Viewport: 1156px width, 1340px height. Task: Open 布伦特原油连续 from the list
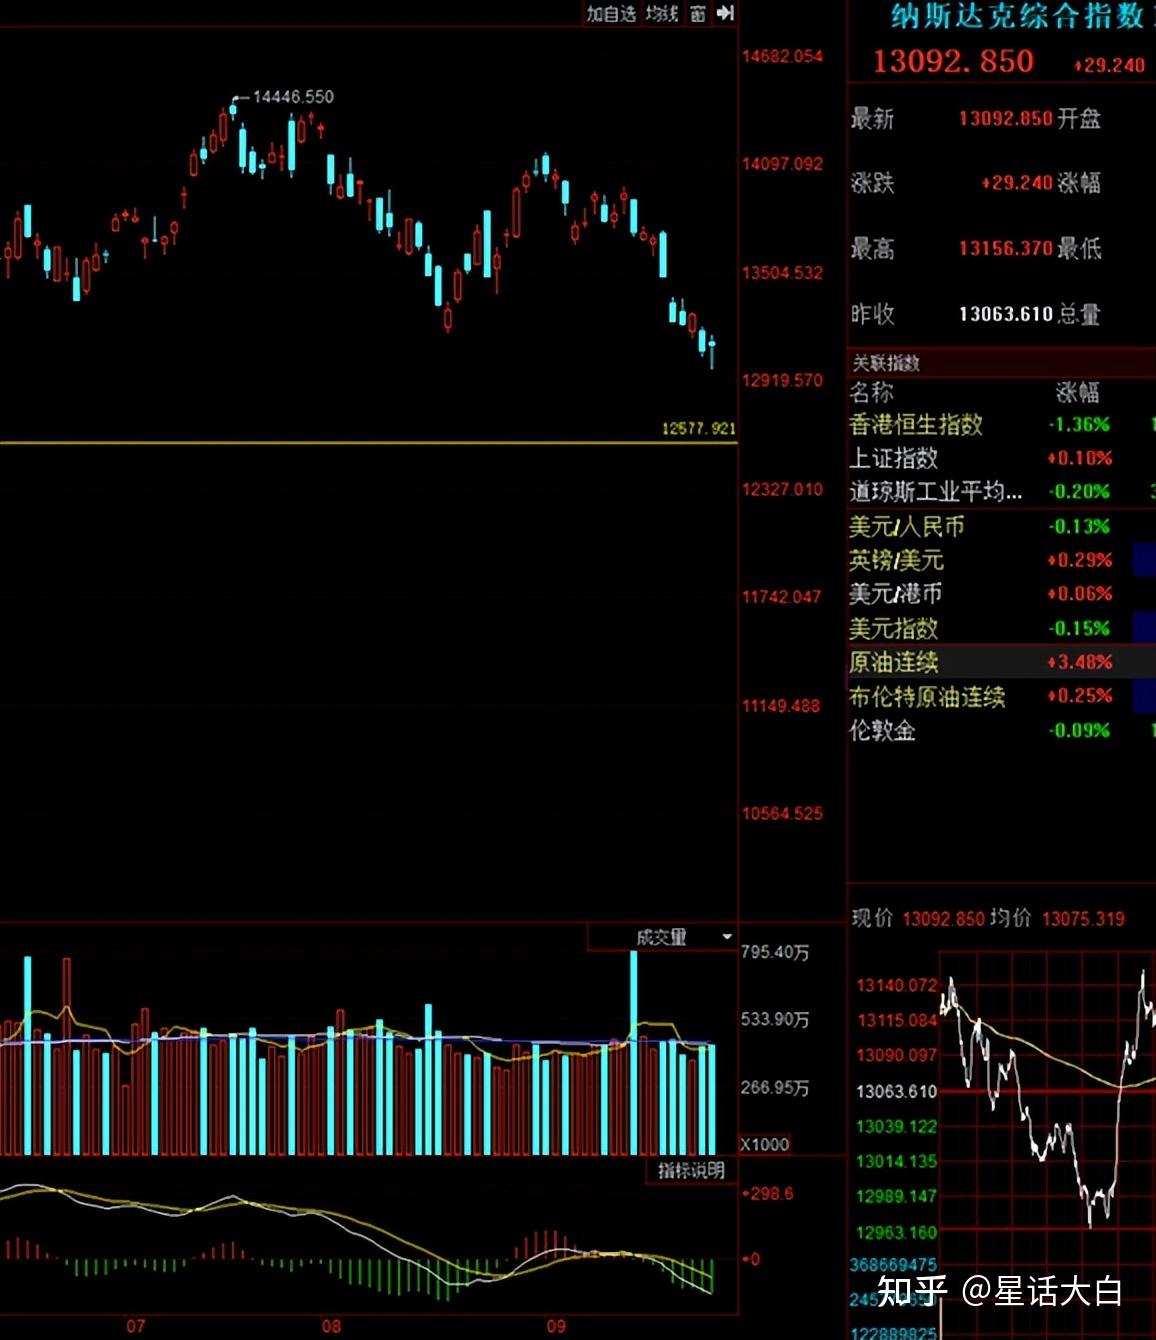pyautogui.click(x=926, y=696)
